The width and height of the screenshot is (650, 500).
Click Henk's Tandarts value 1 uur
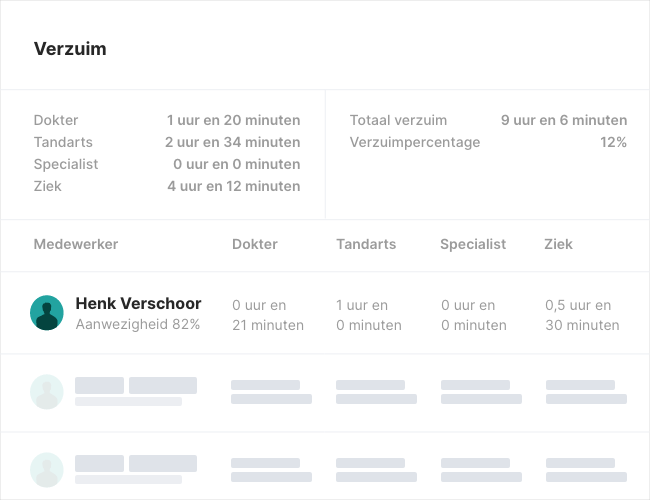click(362, 305)
